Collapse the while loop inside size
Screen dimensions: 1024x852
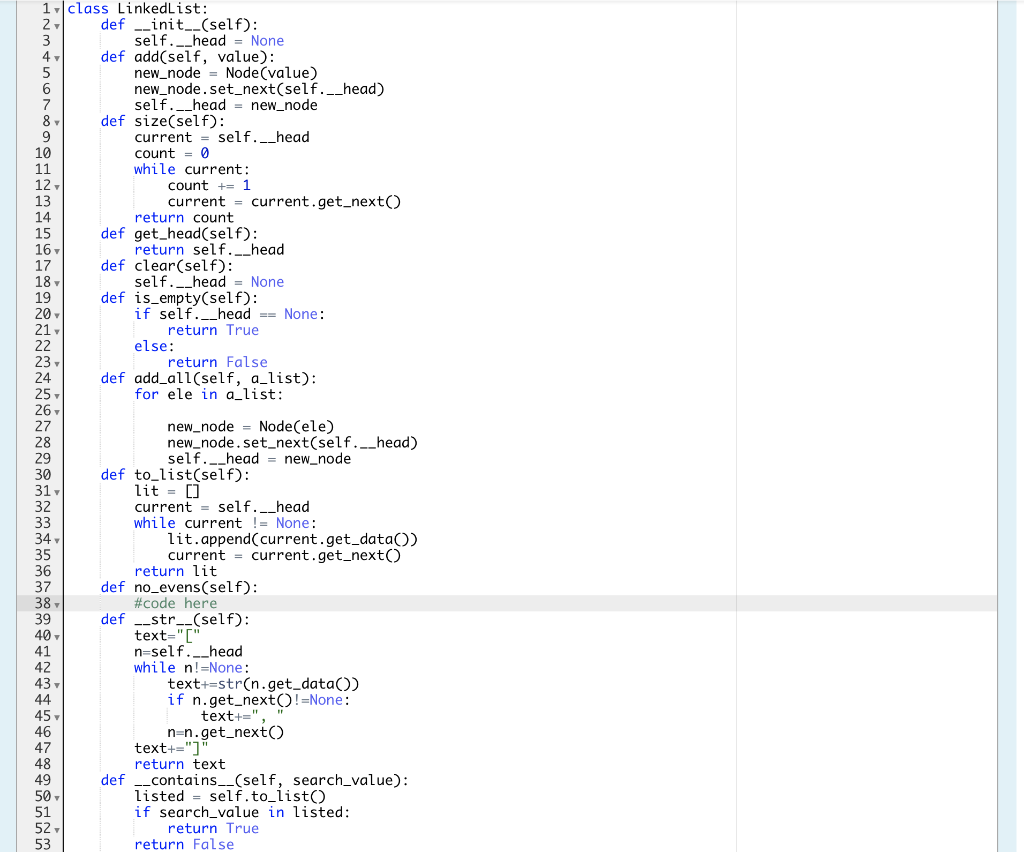click(x=57, y=185)
